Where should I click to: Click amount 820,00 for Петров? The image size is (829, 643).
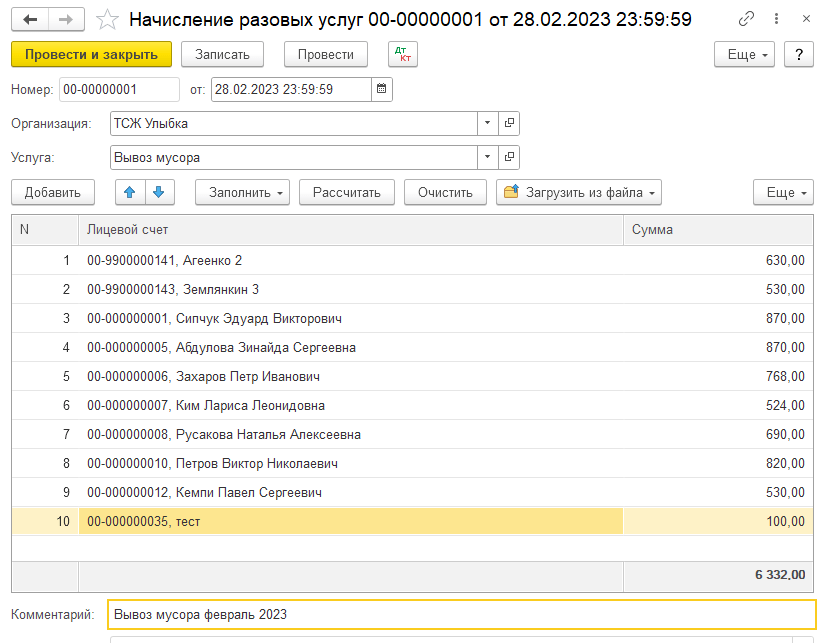785,464
